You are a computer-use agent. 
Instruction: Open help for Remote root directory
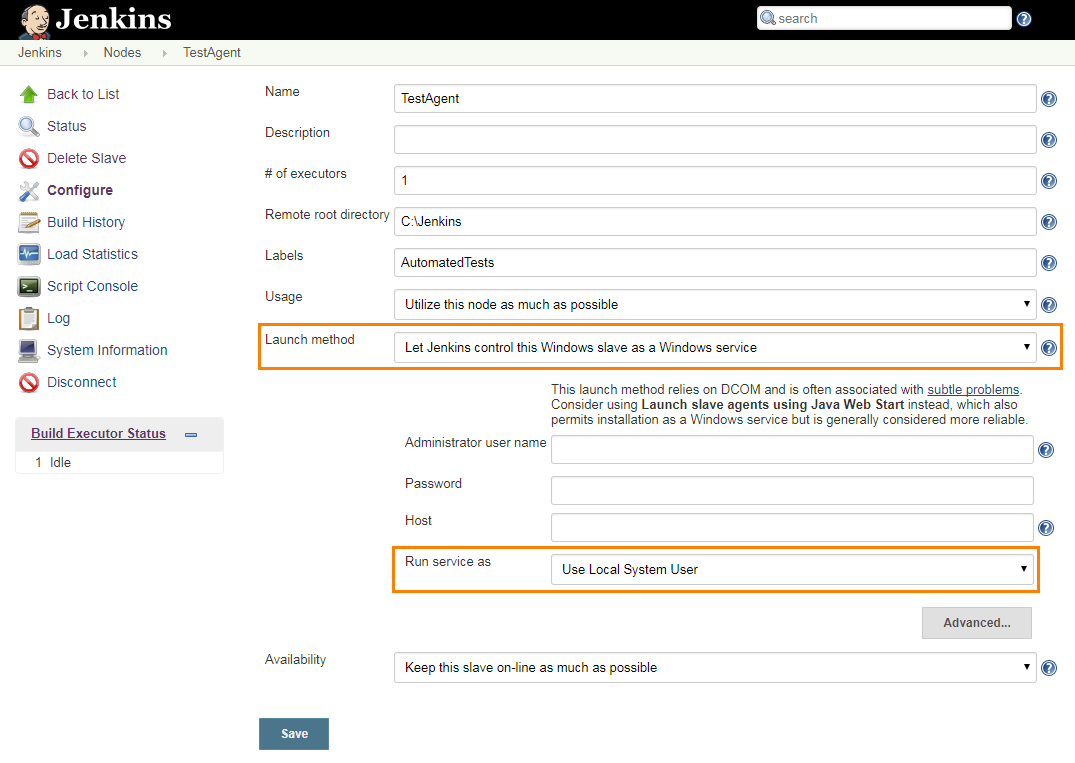pyautogui.click(x=1048, y=222)
